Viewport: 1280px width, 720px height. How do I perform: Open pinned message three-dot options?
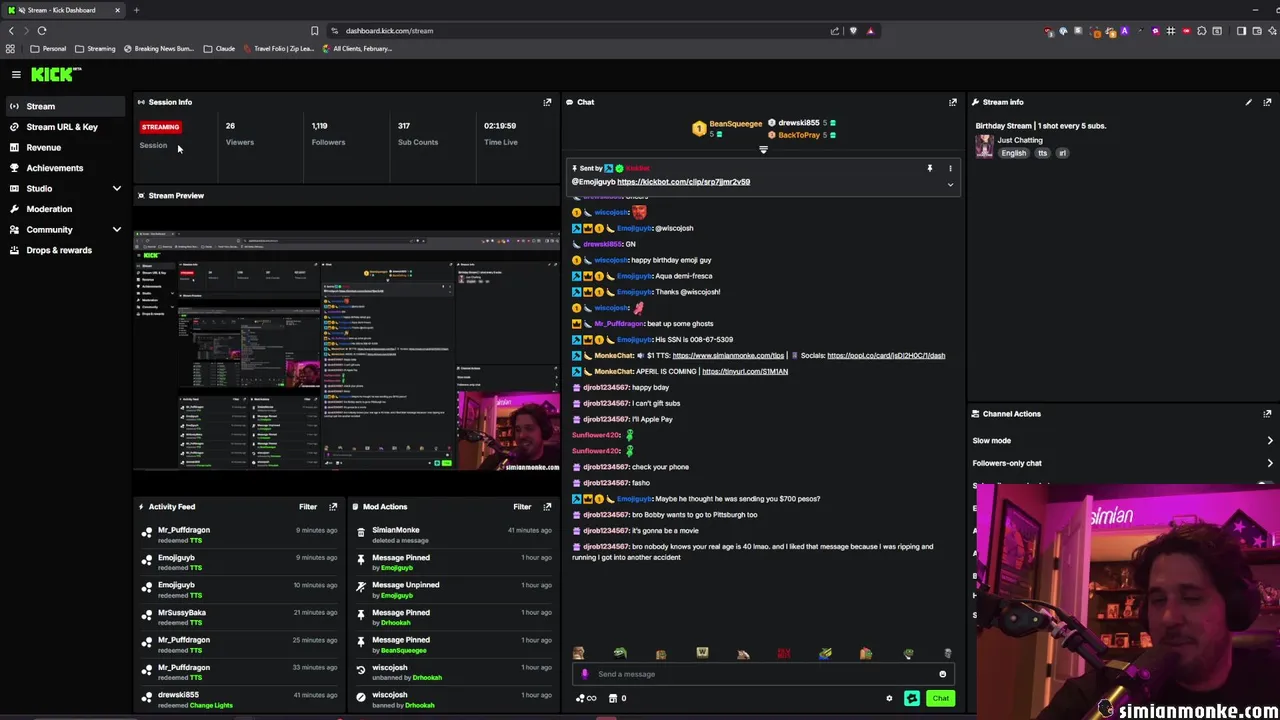(x=950, y=168)
